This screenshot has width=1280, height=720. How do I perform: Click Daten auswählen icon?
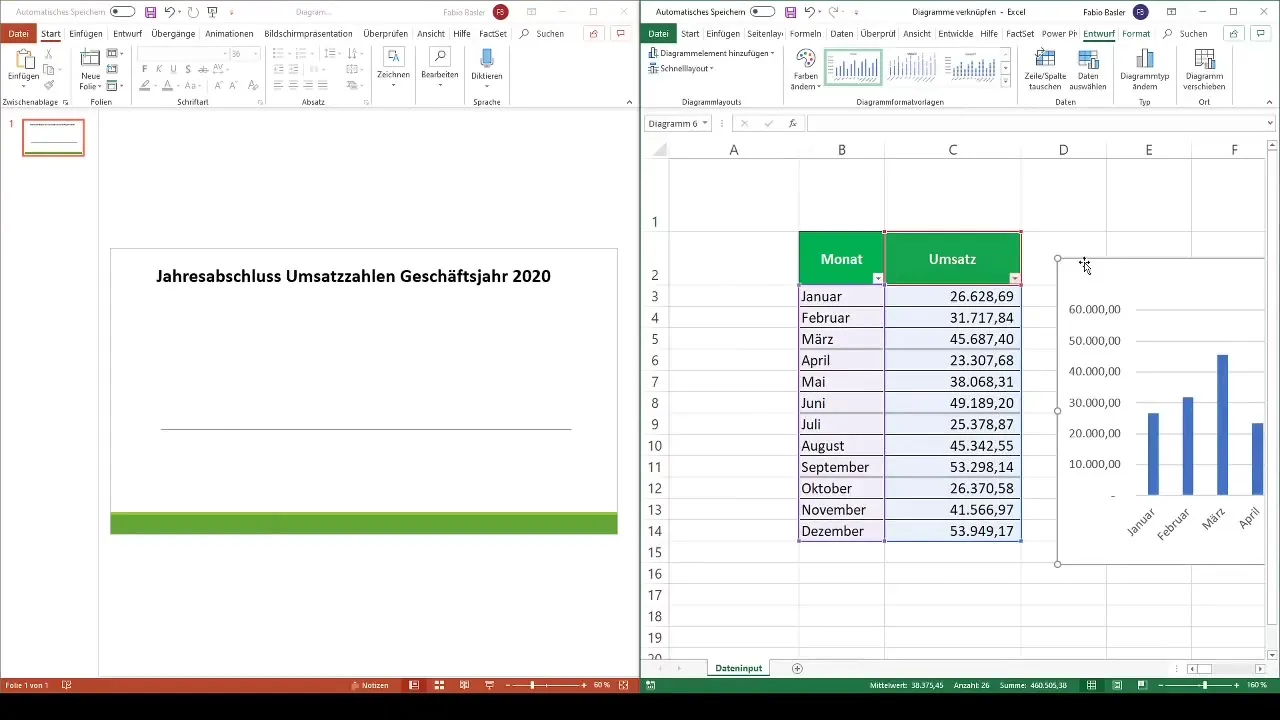[1089, 60]
